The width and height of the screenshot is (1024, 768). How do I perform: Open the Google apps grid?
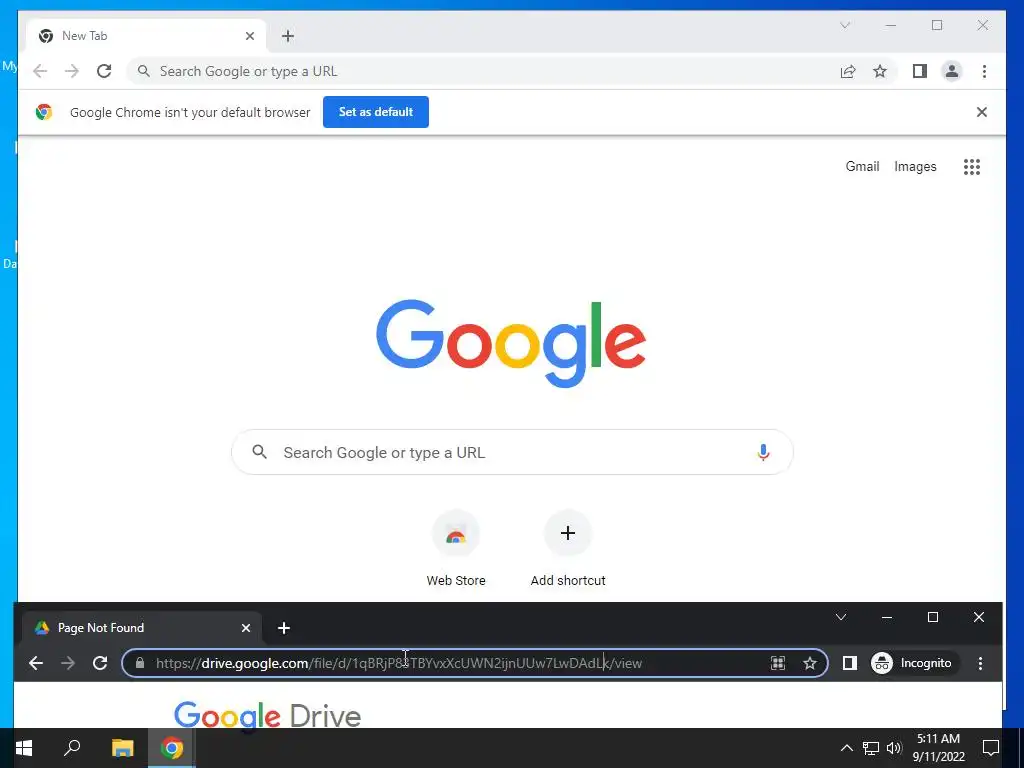(971, 167)
